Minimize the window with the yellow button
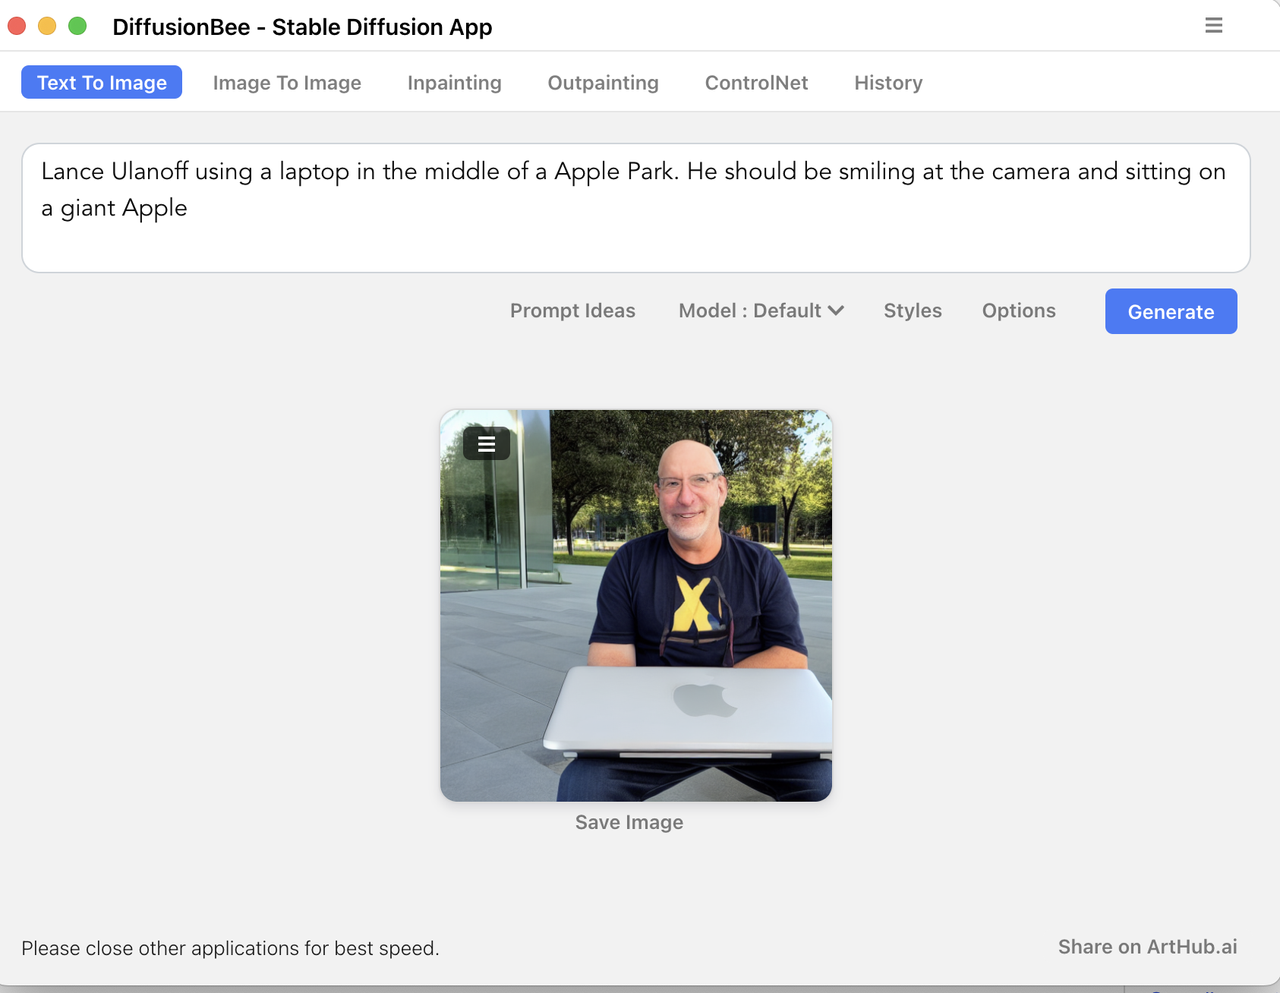 tap(47, 26)
